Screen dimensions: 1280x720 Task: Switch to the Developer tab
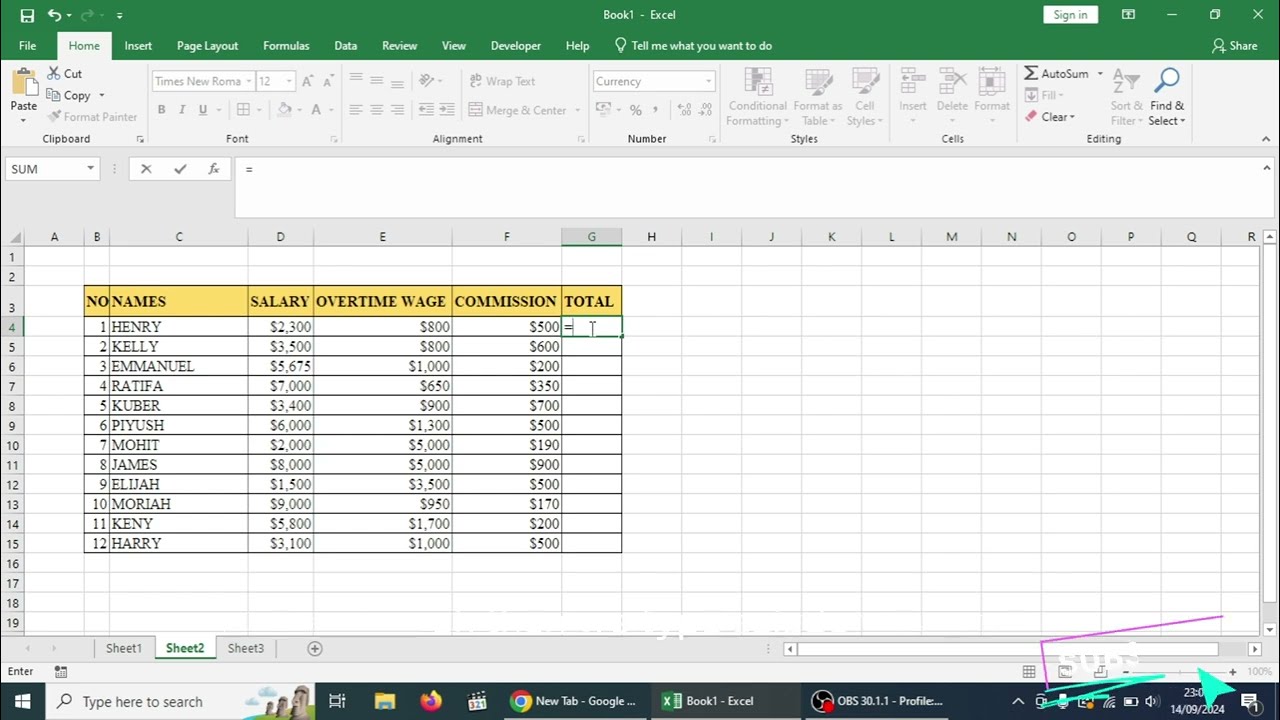tap(516, 46)
